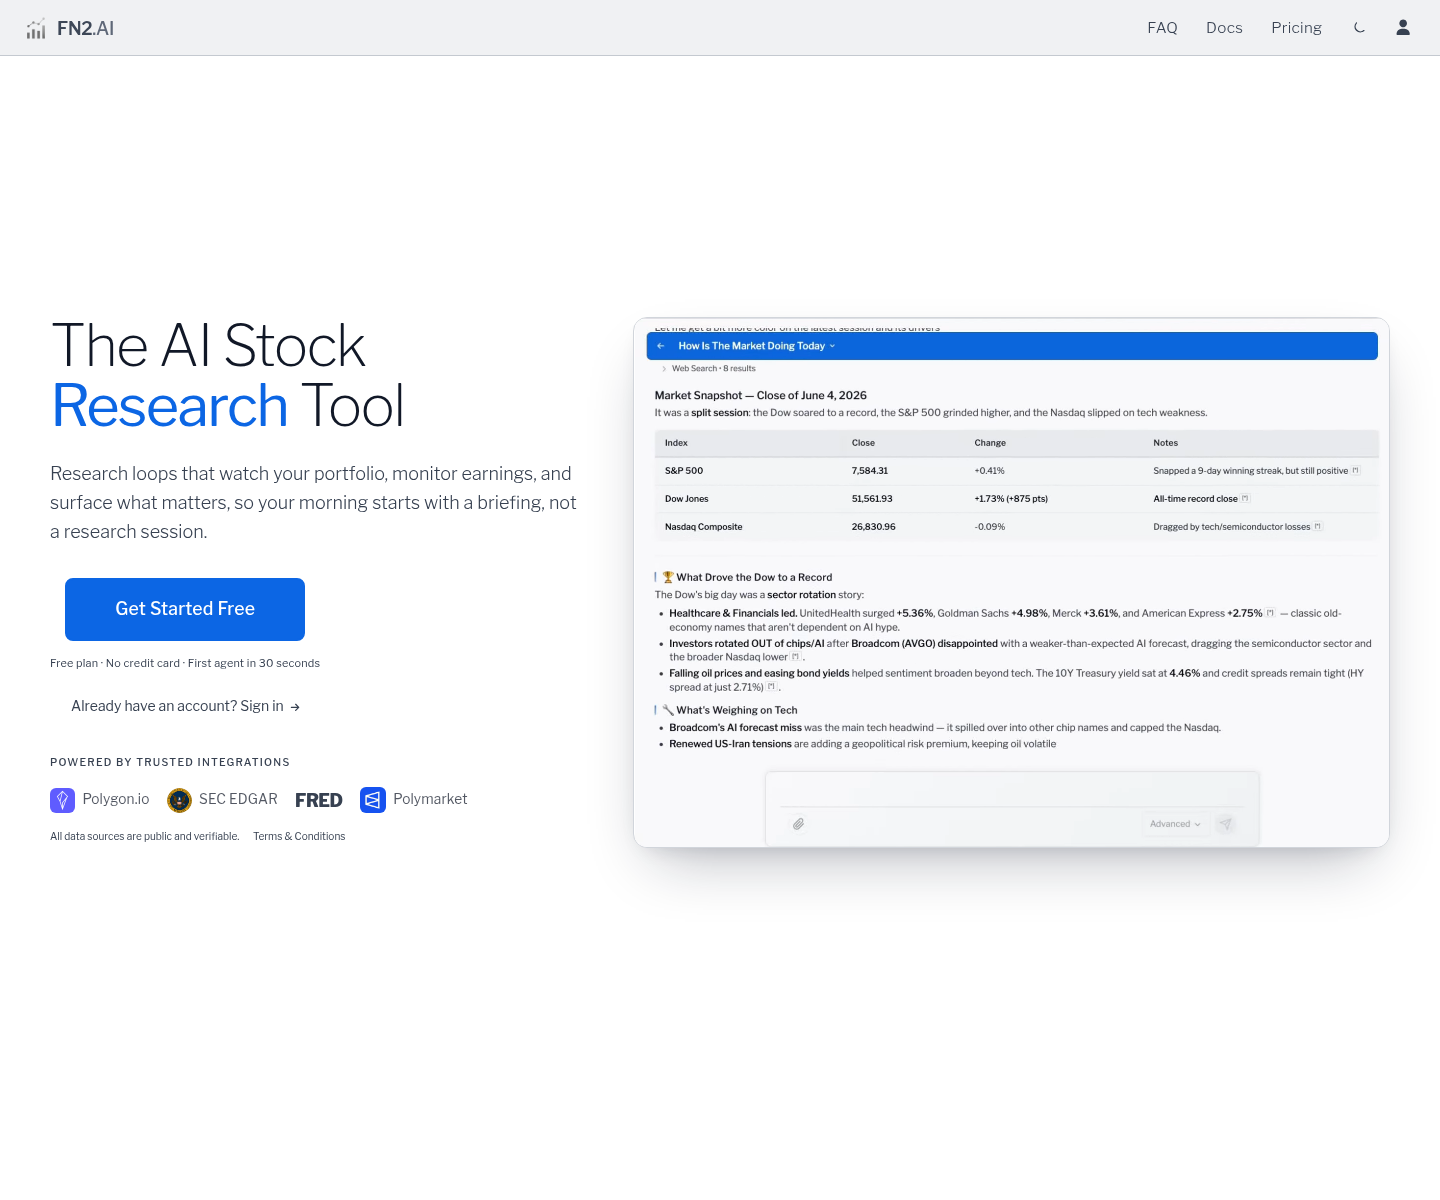
Task: Open the FAQ page
Action: (x=1162, y=28)
